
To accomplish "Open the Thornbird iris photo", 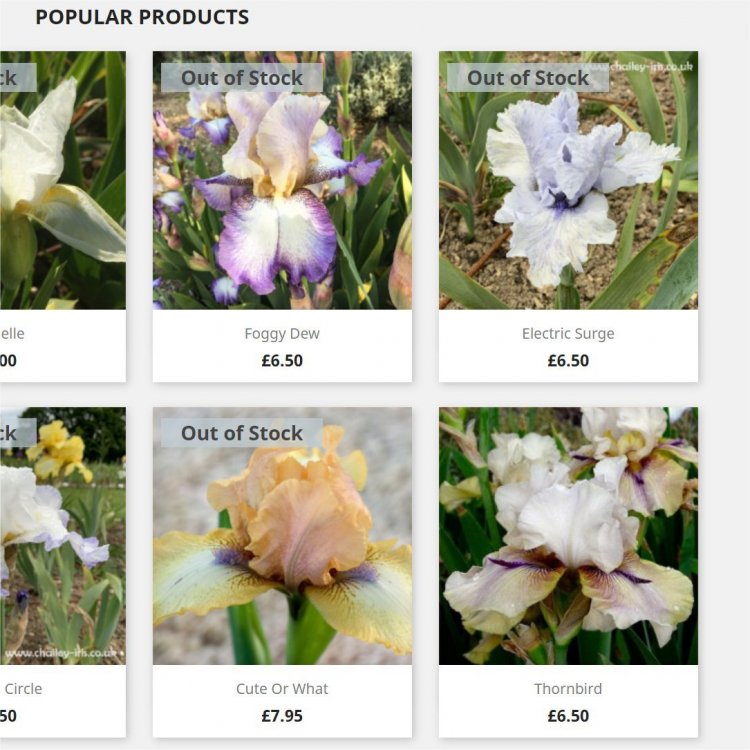I will click(x=568, y=536).
